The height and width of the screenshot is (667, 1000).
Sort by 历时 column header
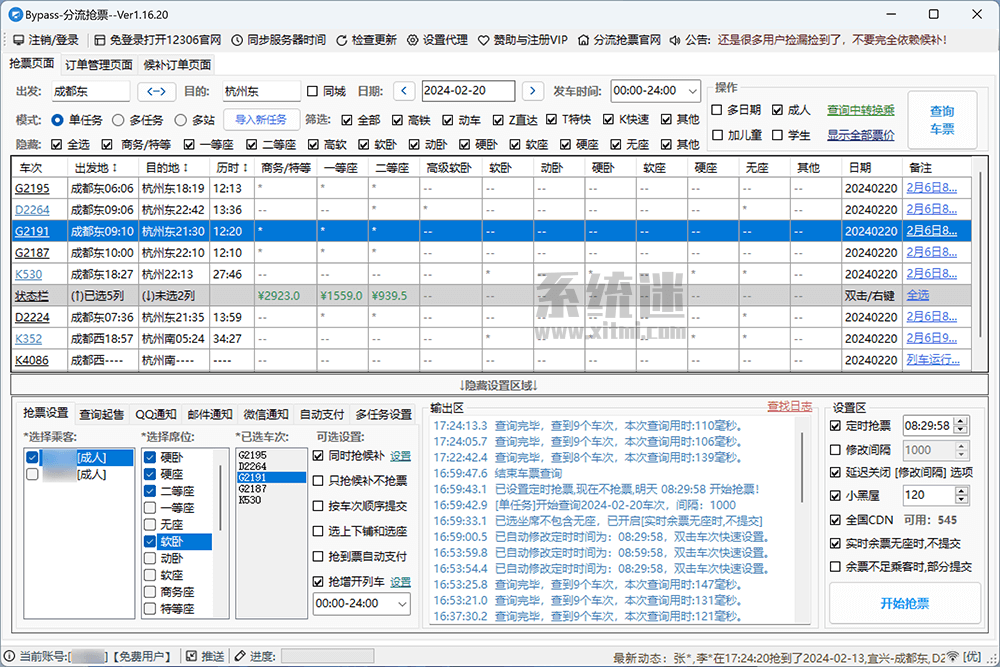point(232,168)
